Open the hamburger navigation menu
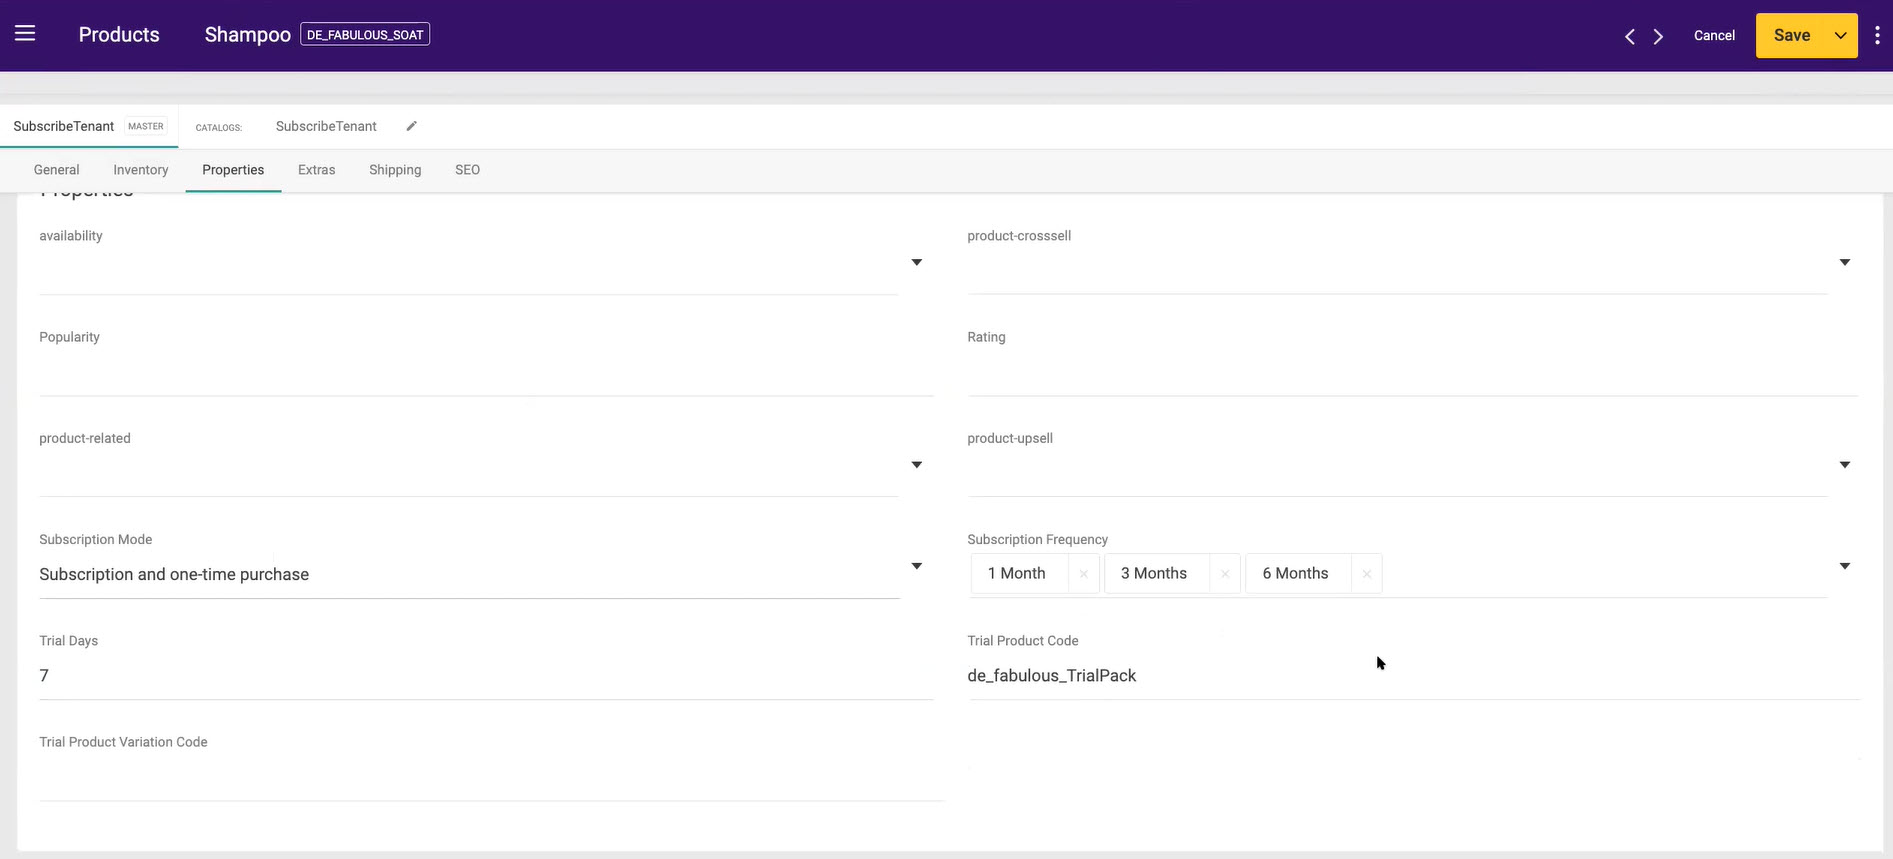Image resolution: width=1893 pixels, height=859 pixels. coord(25,34)
